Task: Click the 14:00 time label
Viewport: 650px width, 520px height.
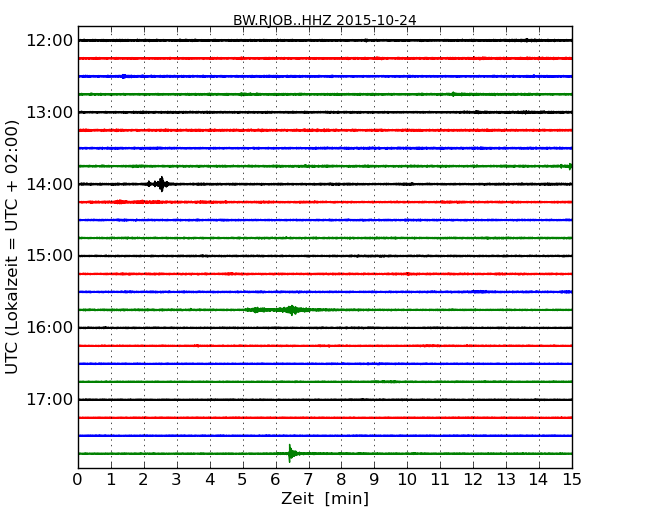Action: pyautogui.click(x=49, y=184)
